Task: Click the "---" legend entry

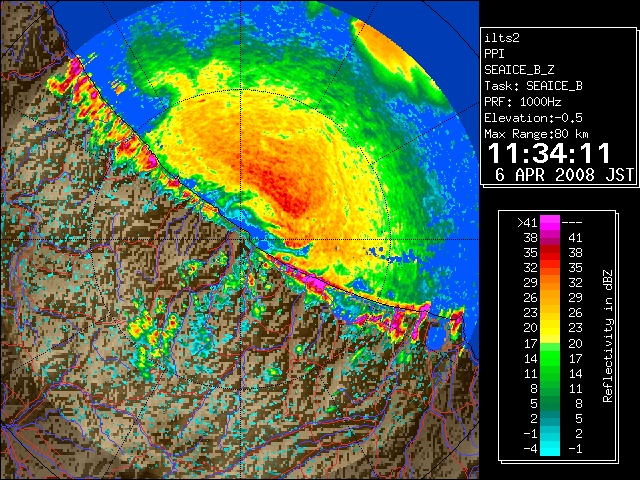Action: tap(572, 222)
